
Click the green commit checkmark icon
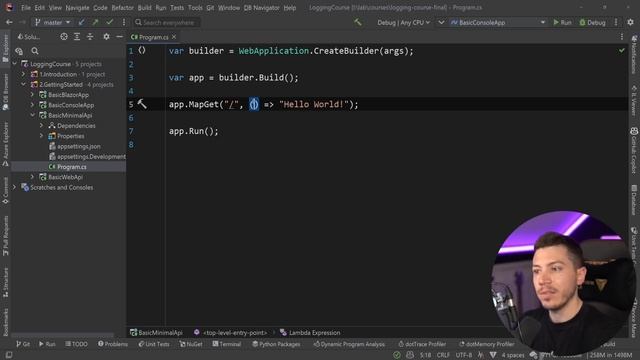click(x=109, y=22)
